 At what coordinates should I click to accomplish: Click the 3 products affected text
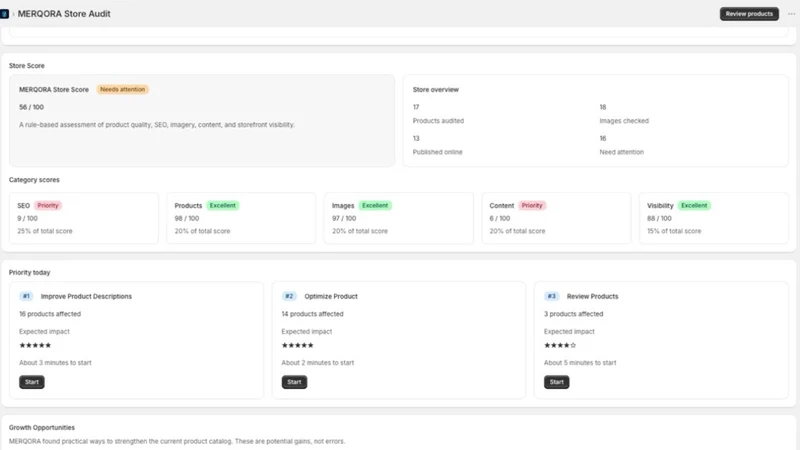point(573,314)
